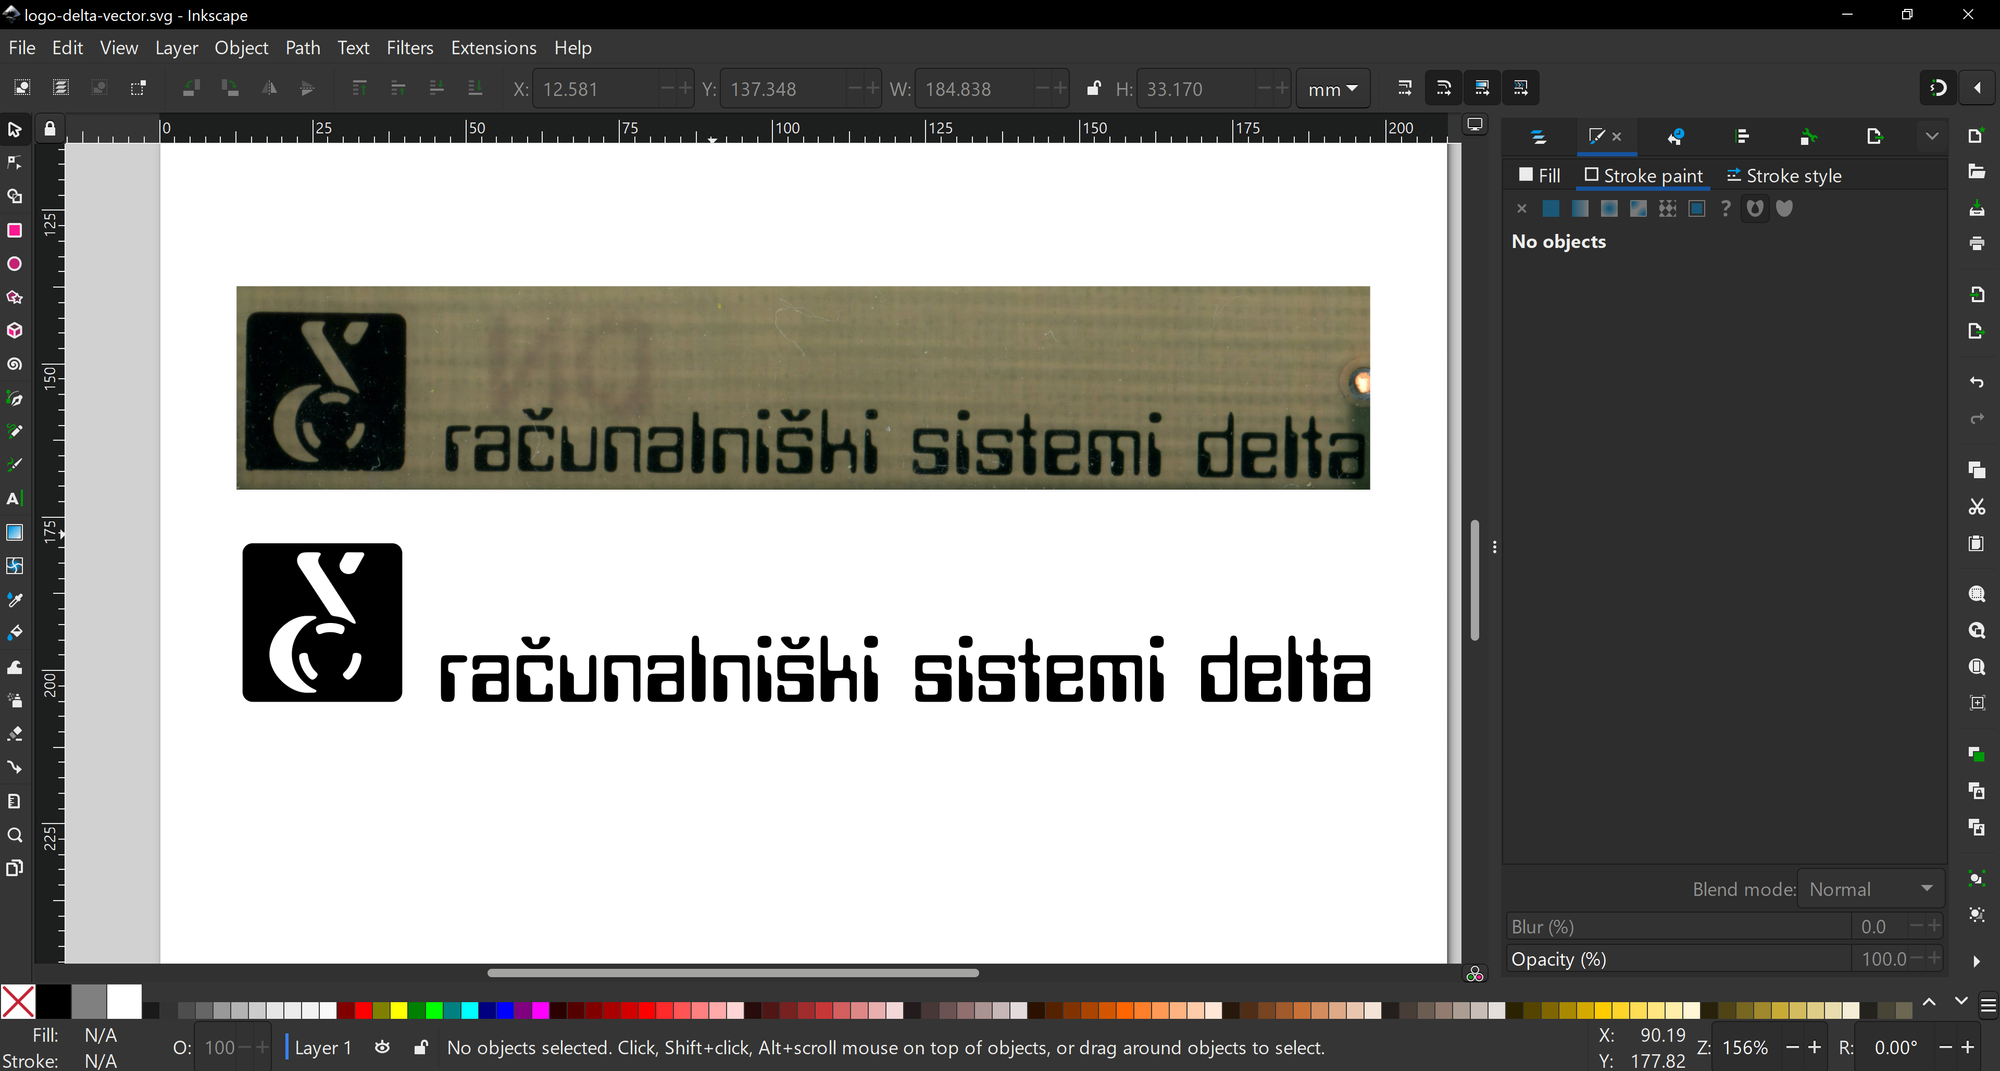Select the Zoom tool in toolbox
The width and height of the screenshot is (2000, 1071).
coord(14,835)
